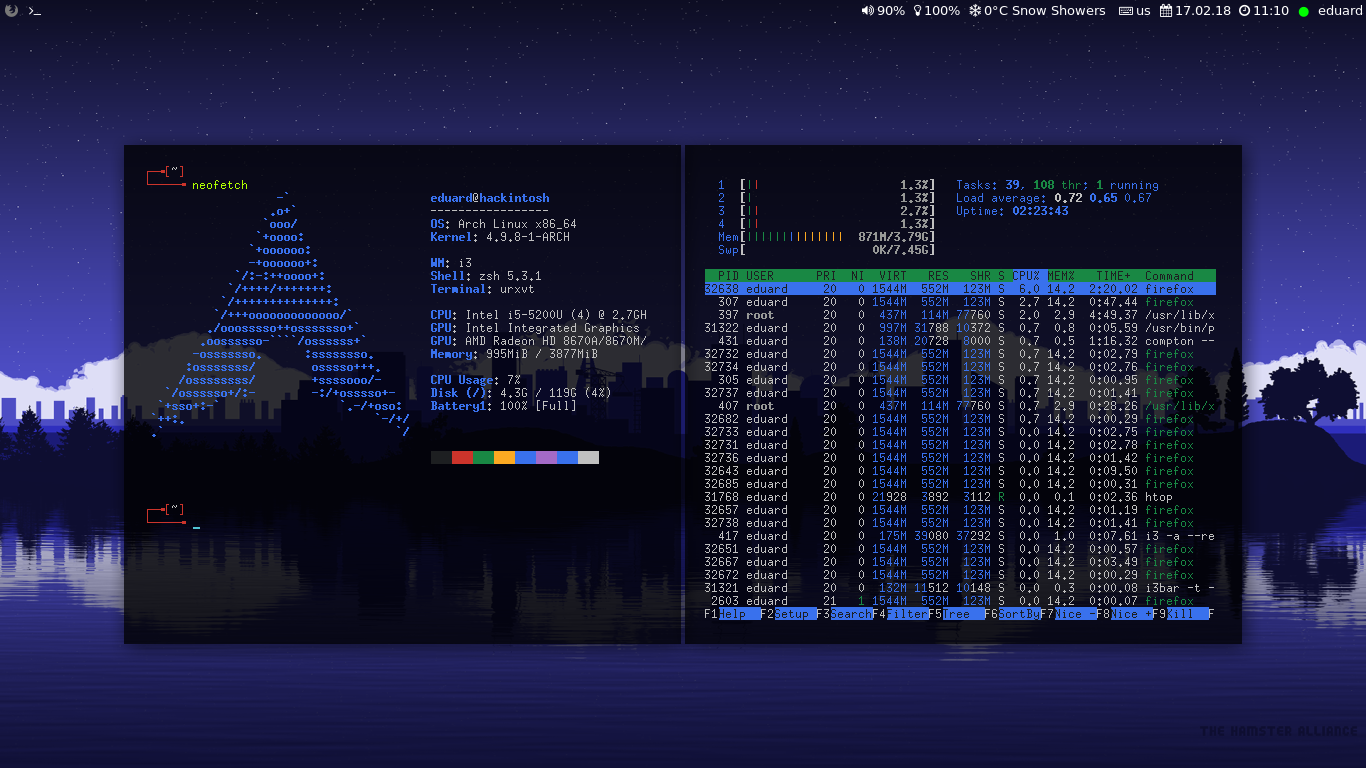The image size is (1366, 768).
Task: Click the 'Kernel: 4.9.8-1-ARCH' line
Action: point(500,237)
